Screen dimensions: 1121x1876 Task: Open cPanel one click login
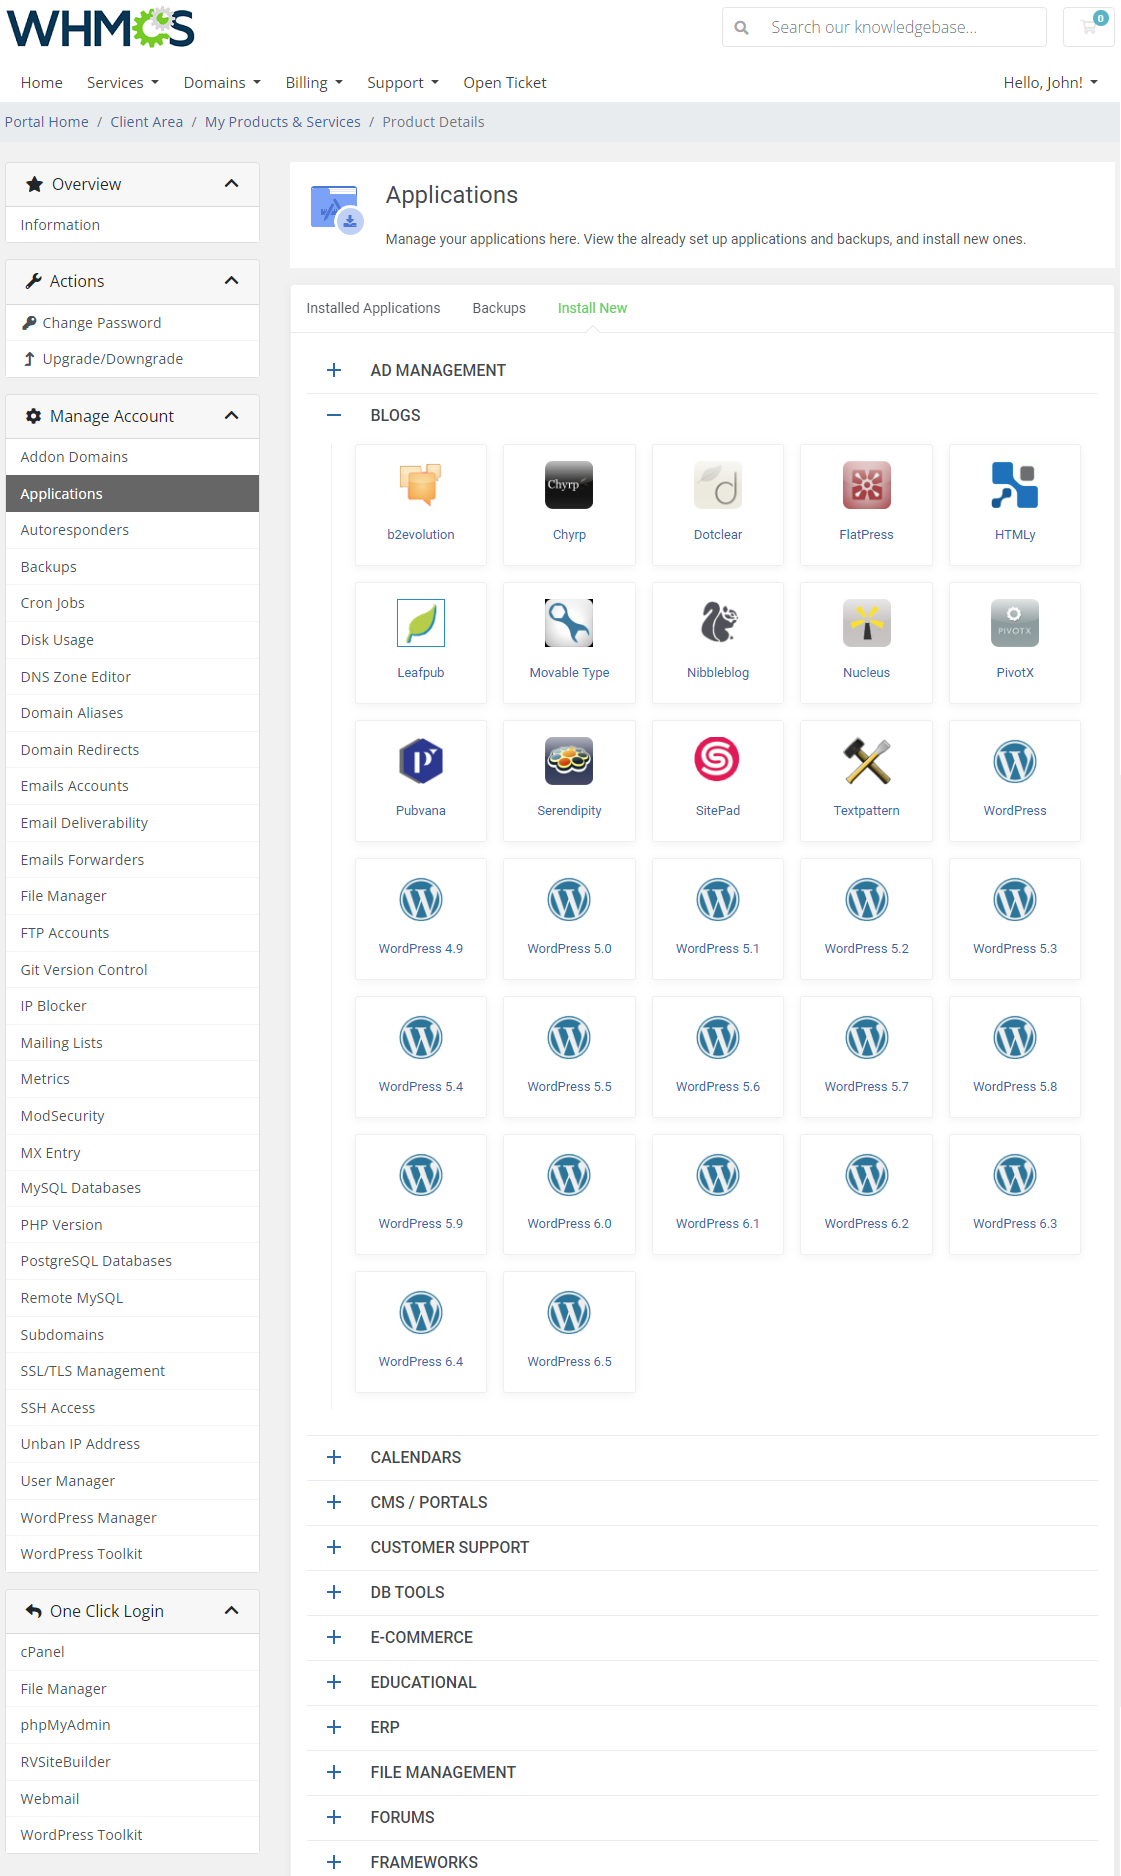(133, 1652)
